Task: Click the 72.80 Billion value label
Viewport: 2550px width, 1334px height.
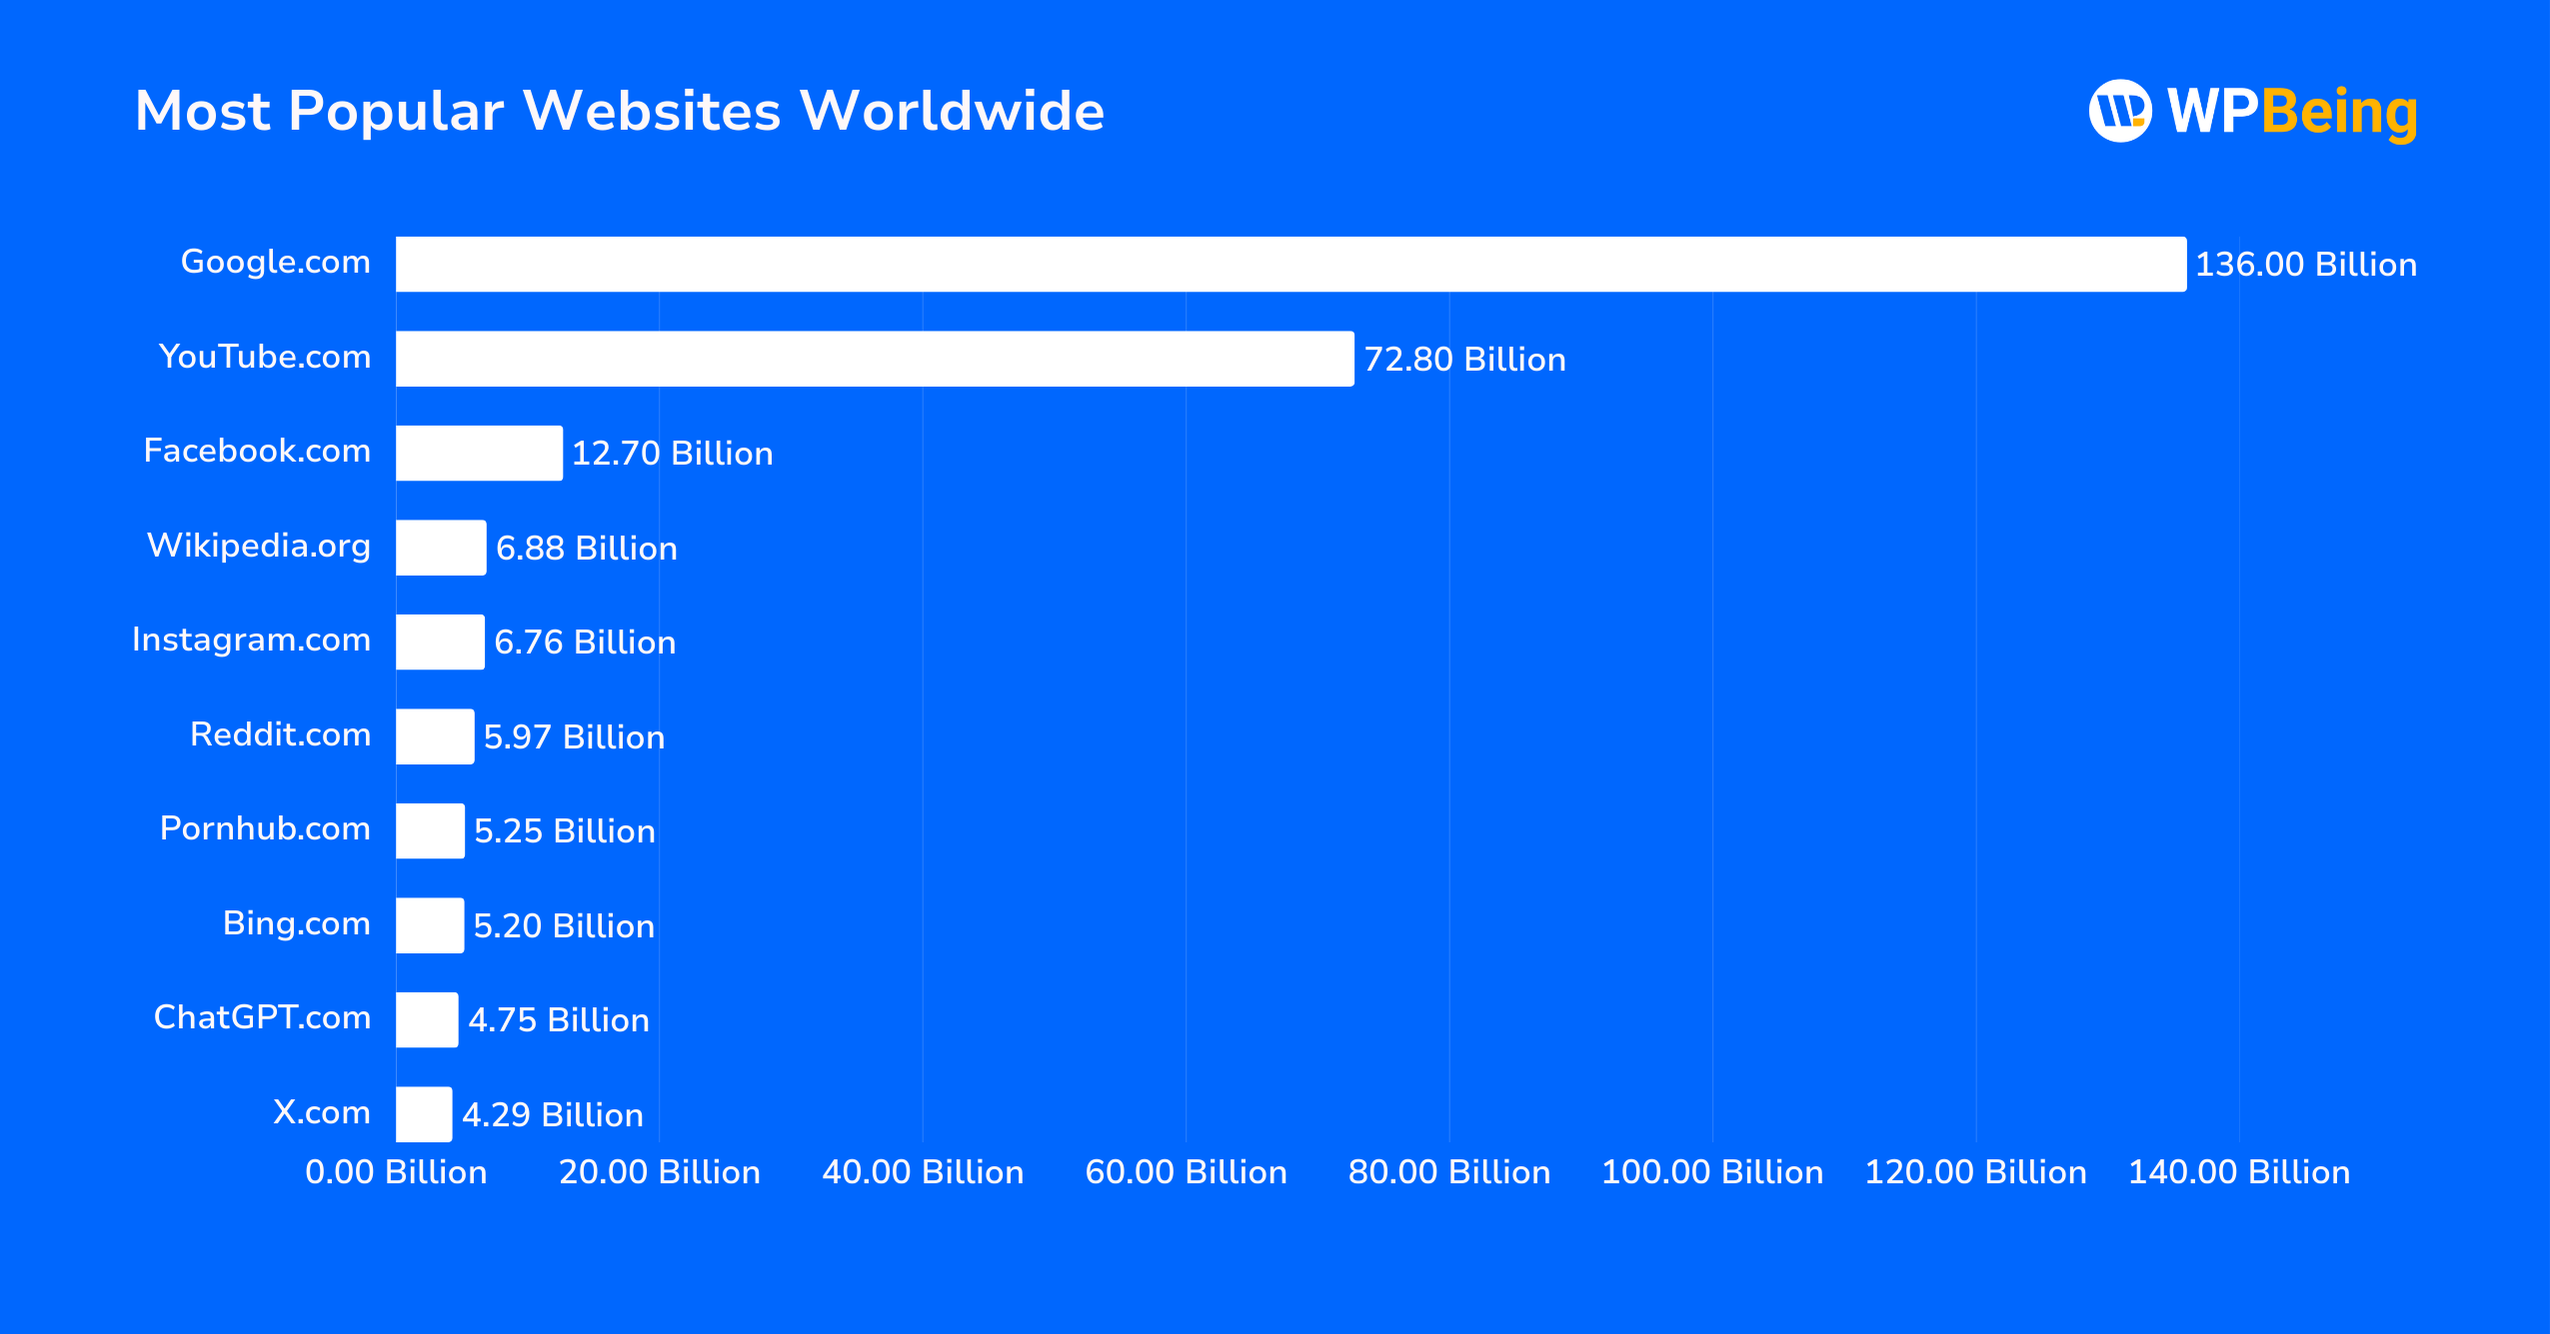Action: [1465, 360]
